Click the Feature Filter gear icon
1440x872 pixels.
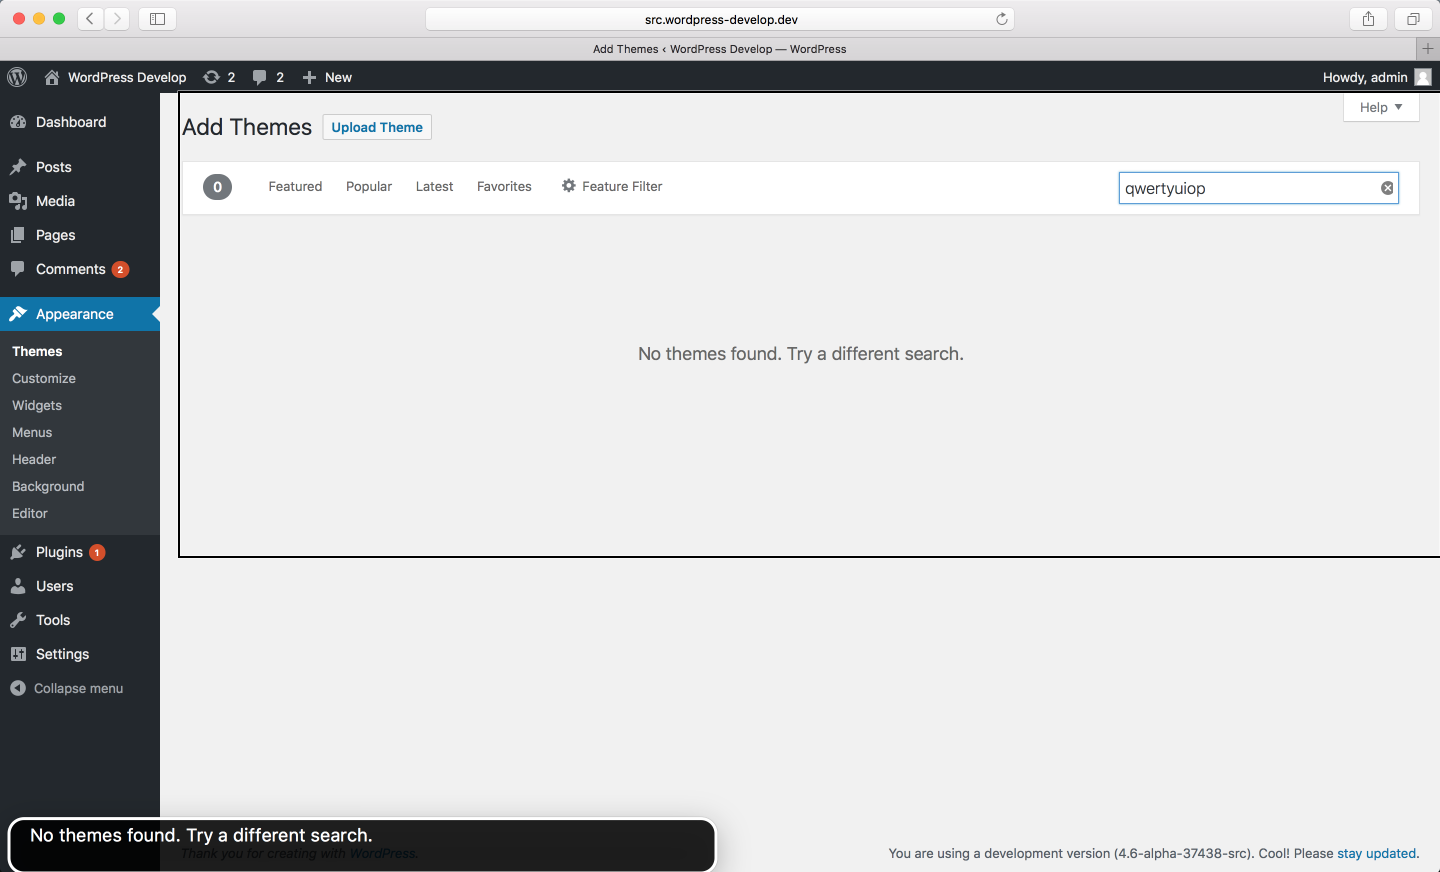click(x=569, y=186)
